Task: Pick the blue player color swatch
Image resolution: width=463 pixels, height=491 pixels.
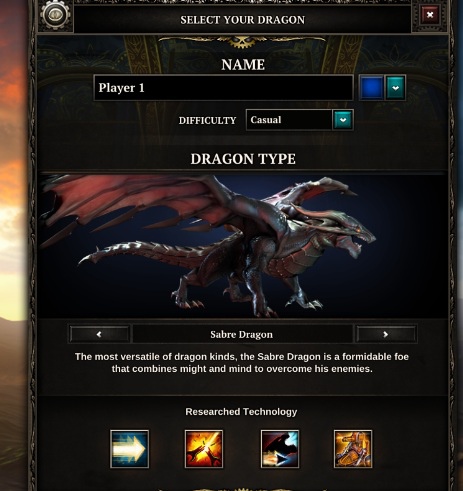Action: click(x=371, y=88)
